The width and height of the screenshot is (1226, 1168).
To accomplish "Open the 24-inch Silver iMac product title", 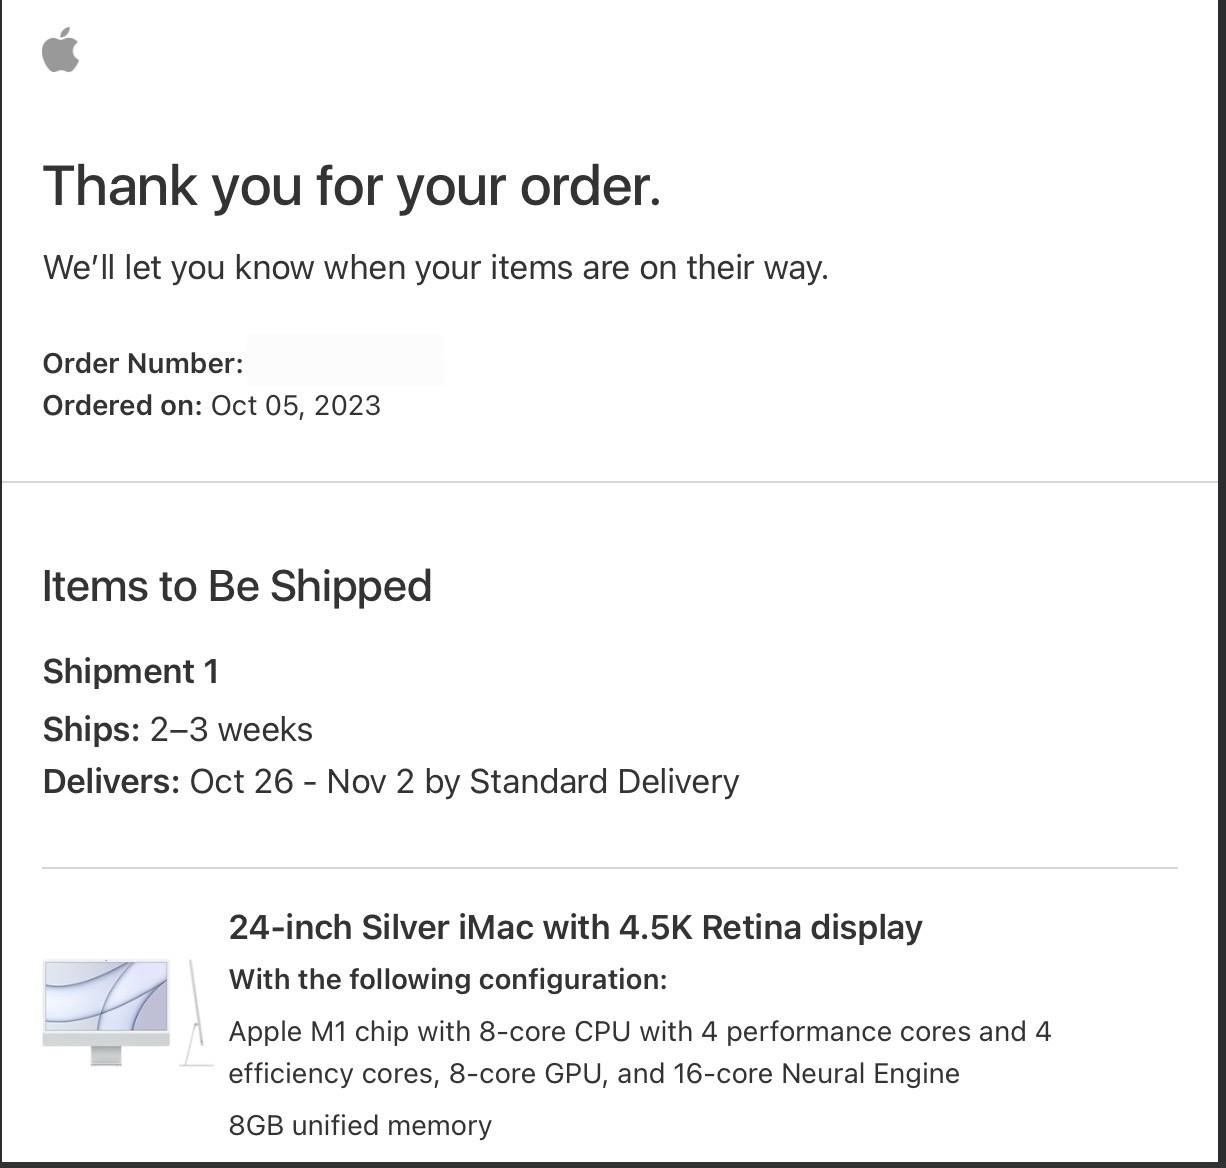I will point(575,927).
